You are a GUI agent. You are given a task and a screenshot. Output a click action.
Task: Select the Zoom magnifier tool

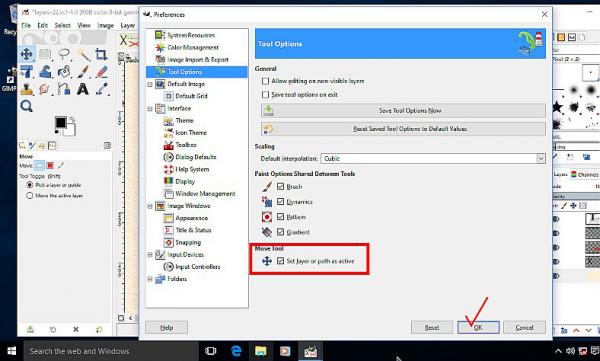(26, 106)
